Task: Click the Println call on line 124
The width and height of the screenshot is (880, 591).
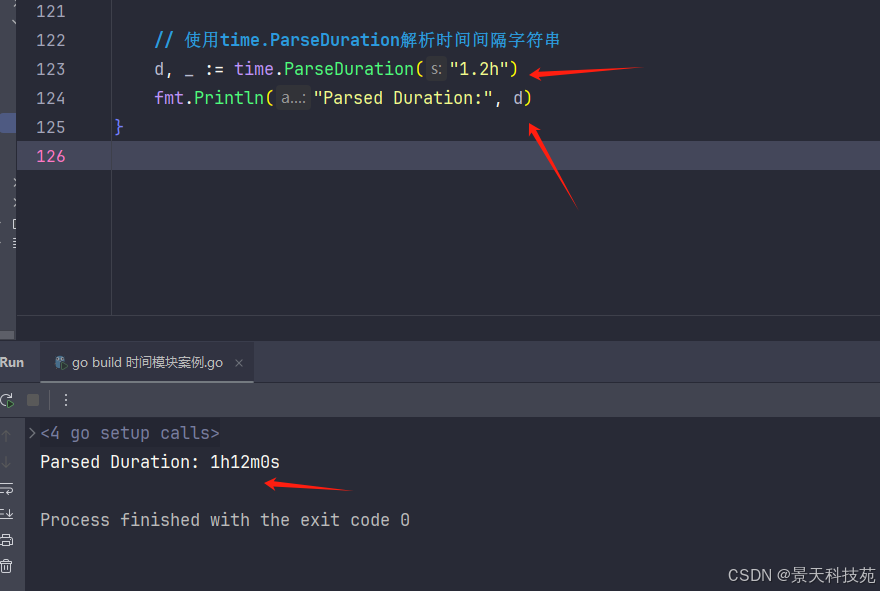Action: pyautogui.click(x=230, y=98)
